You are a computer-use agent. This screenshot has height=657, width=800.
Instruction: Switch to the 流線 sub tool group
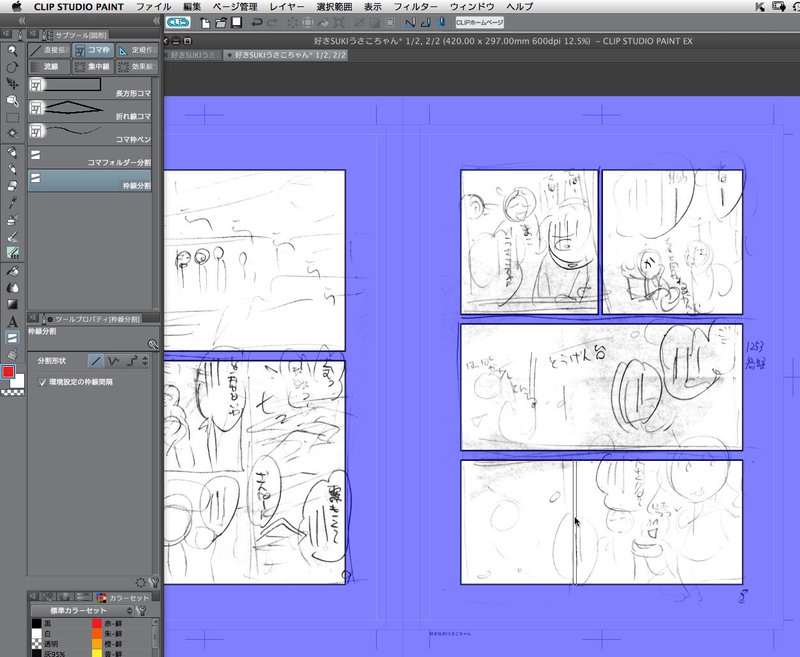click(x=49, y=67)
